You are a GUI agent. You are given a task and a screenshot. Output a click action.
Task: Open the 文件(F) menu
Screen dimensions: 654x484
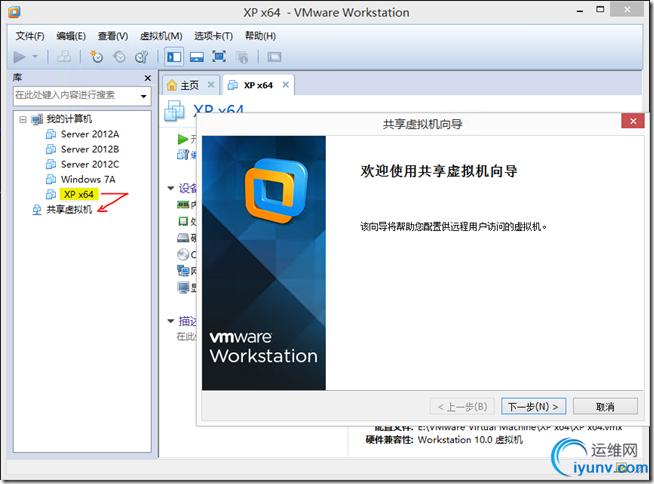point(30,36)
